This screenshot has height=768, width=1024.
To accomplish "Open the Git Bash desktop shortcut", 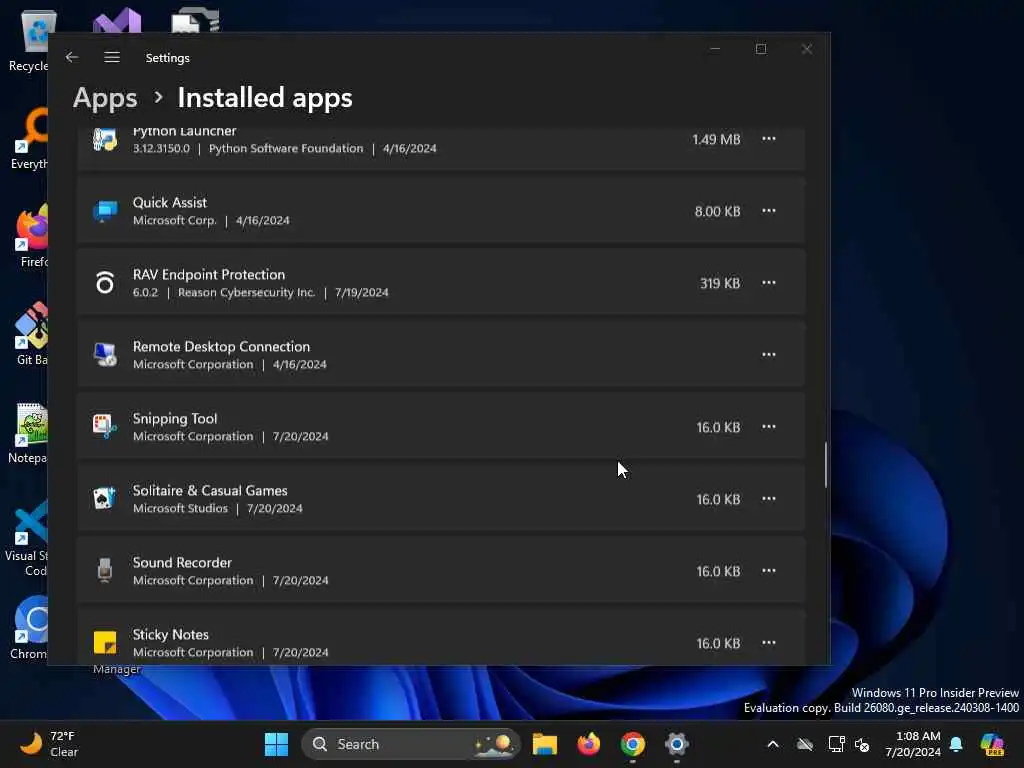I will (31, 333).
